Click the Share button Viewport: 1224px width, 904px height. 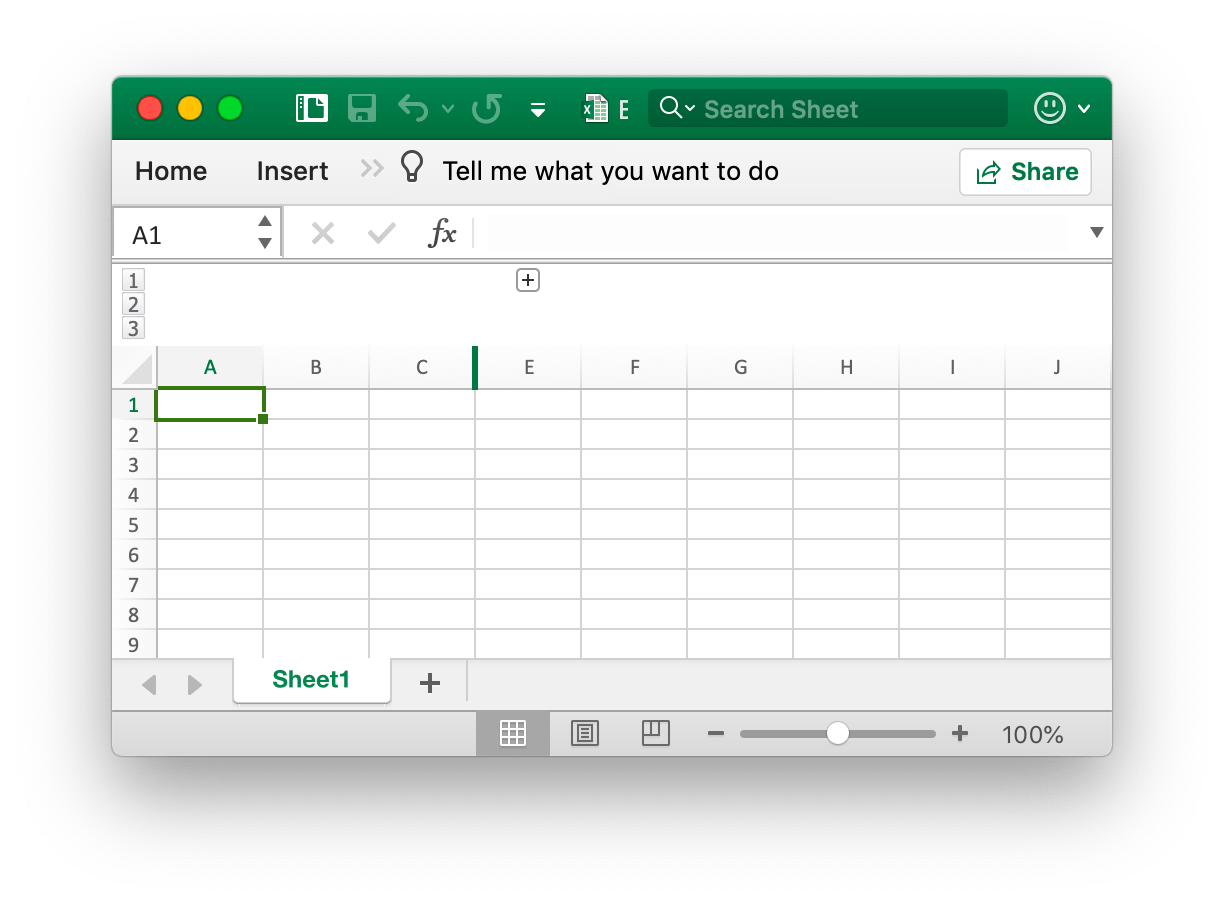click(1025, 172)
